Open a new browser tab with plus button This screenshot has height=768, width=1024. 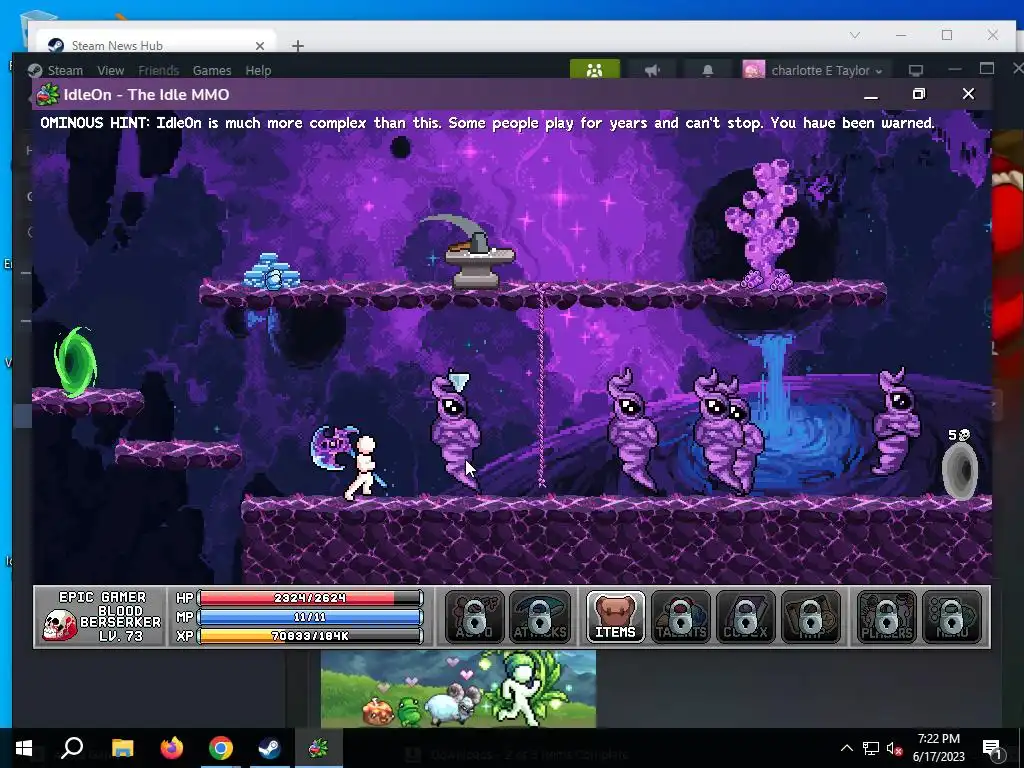point(298,46)
